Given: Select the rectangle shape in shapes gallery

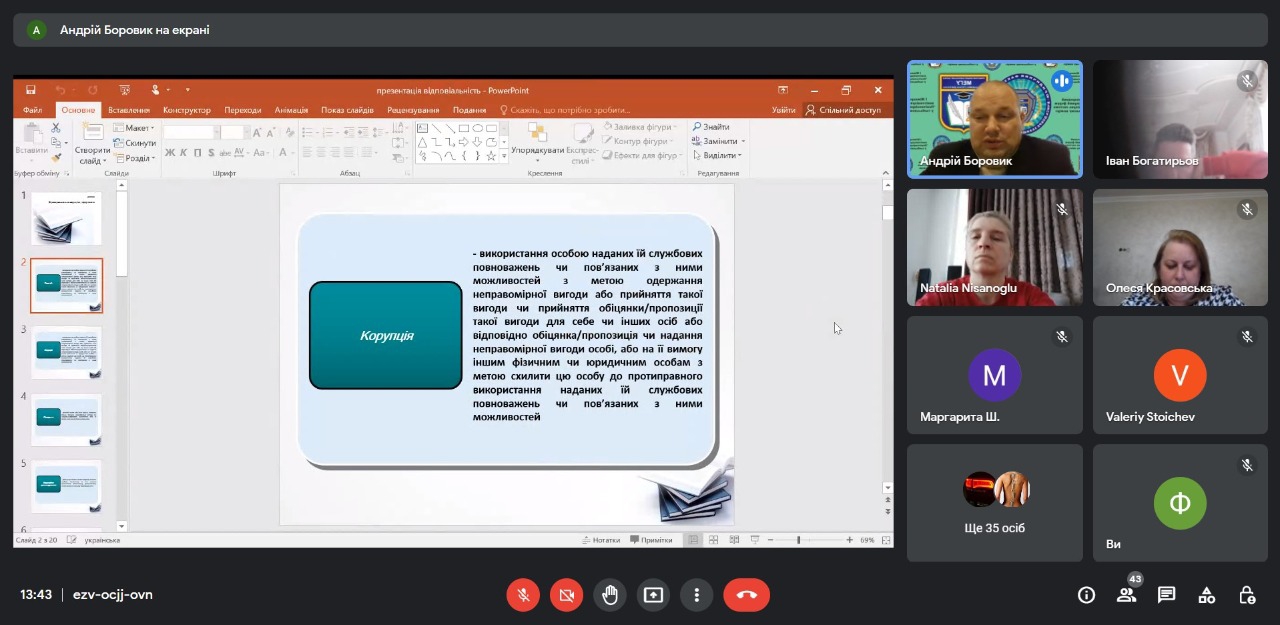Looking at the screenshot, I should [x=464, y=128].
